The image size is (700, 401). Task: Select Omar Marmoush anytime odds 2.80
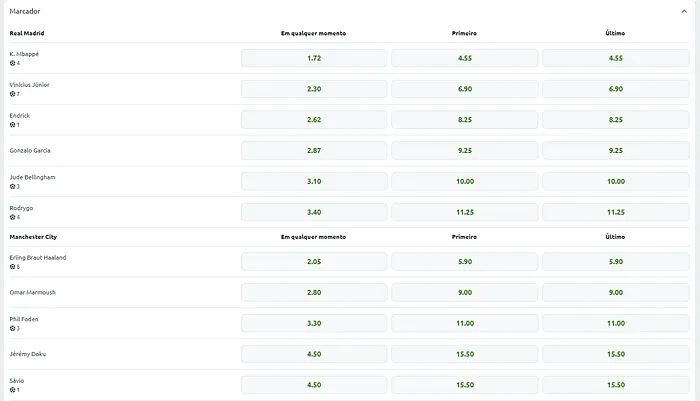314,292
